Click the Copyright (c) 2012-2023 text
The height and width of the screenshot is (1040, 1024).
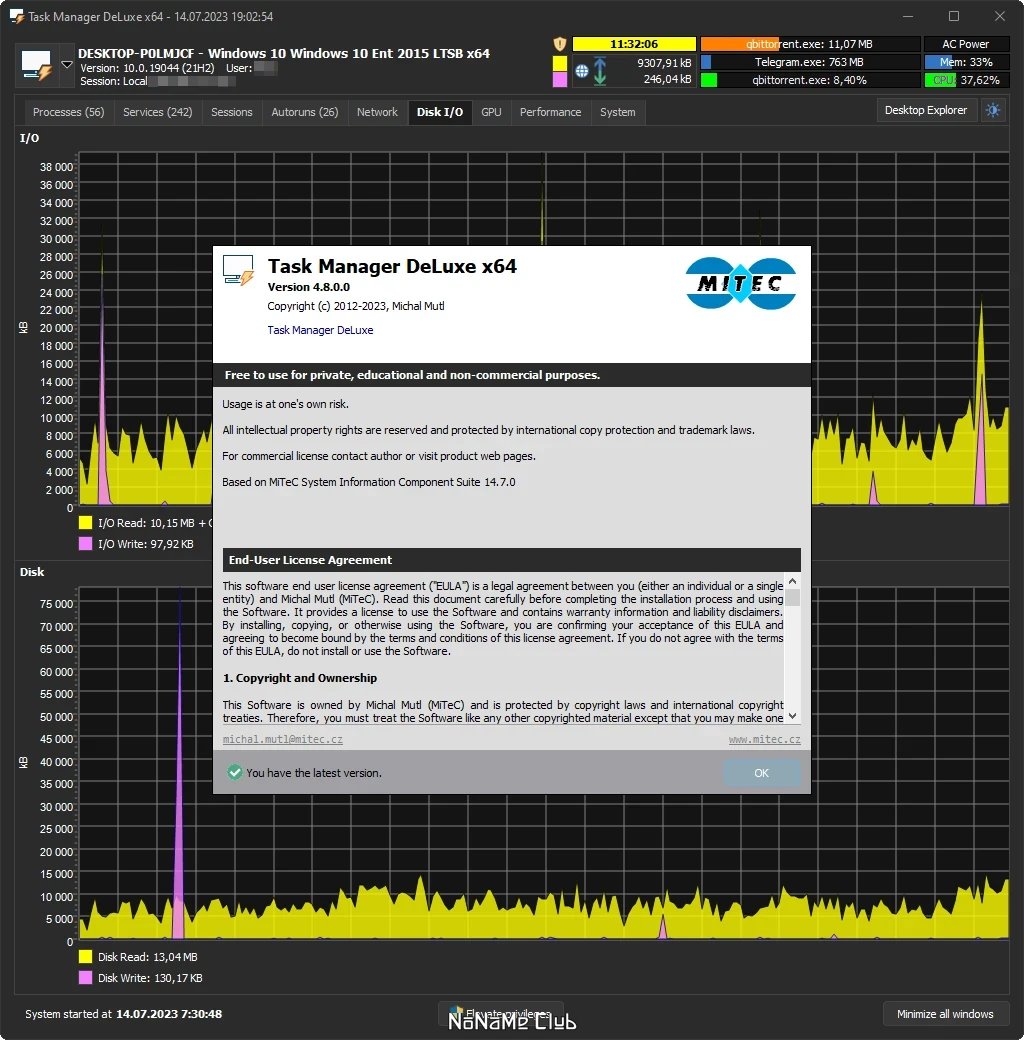coord(355,306)
